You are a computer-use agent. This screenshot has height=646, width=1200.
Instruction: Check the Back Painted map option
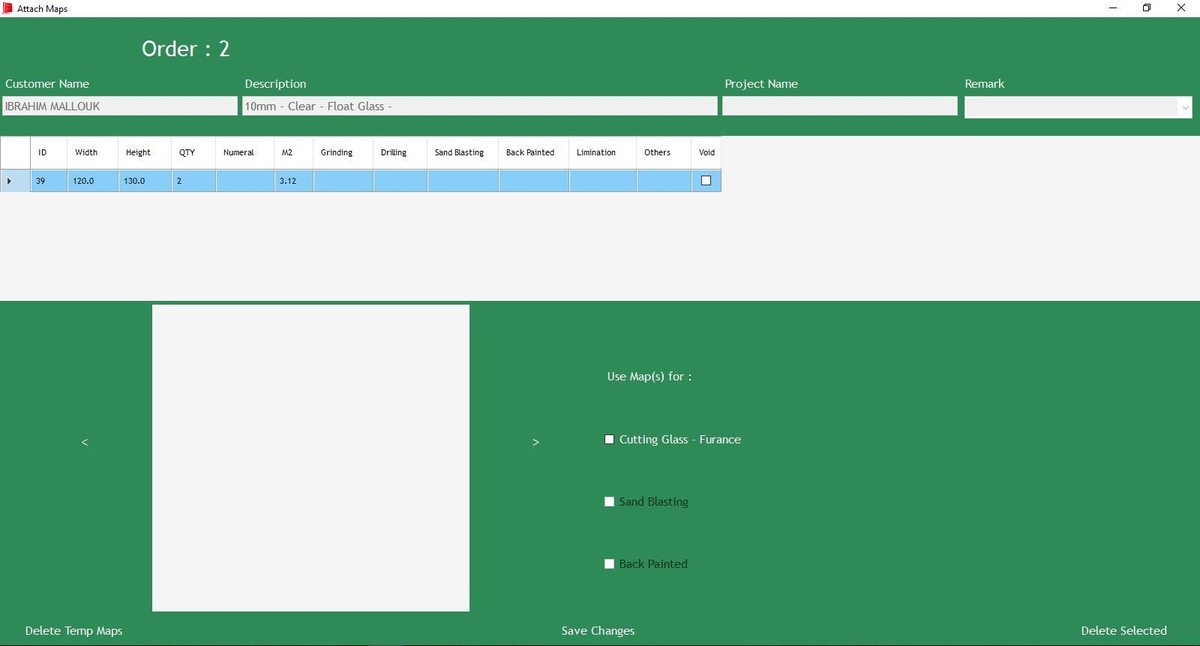coord(609,564)
